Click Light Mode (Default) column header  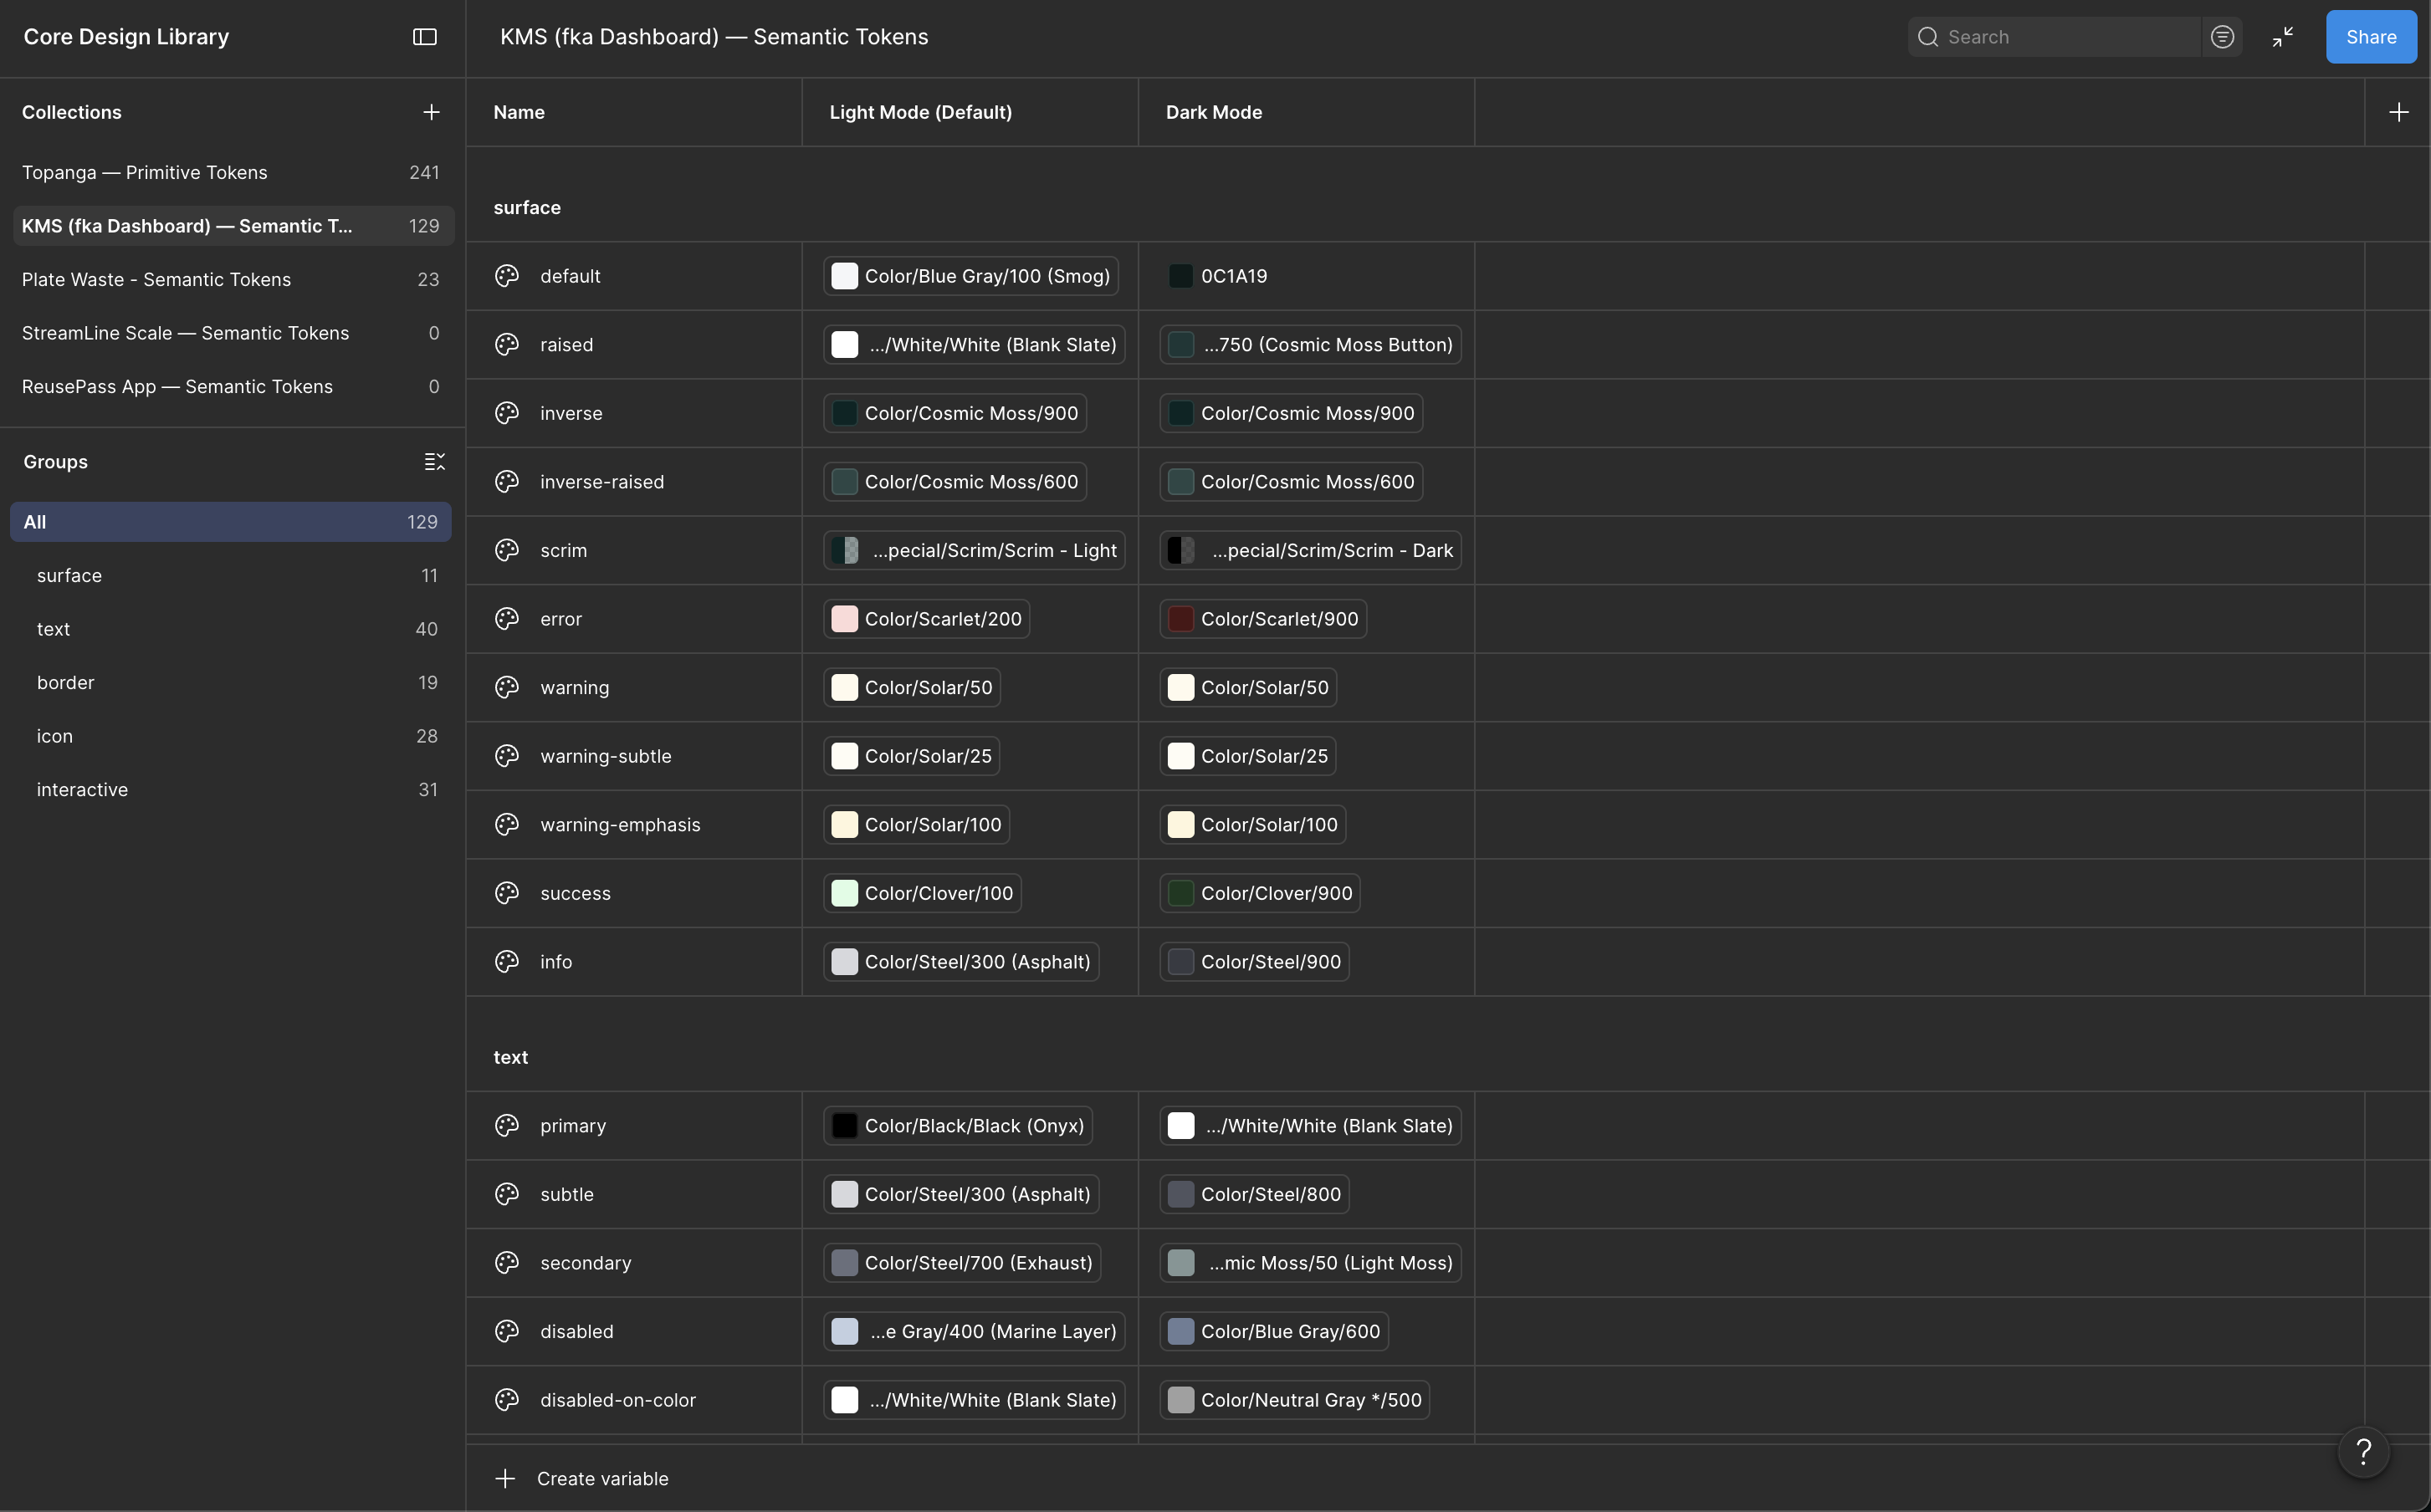920,112
